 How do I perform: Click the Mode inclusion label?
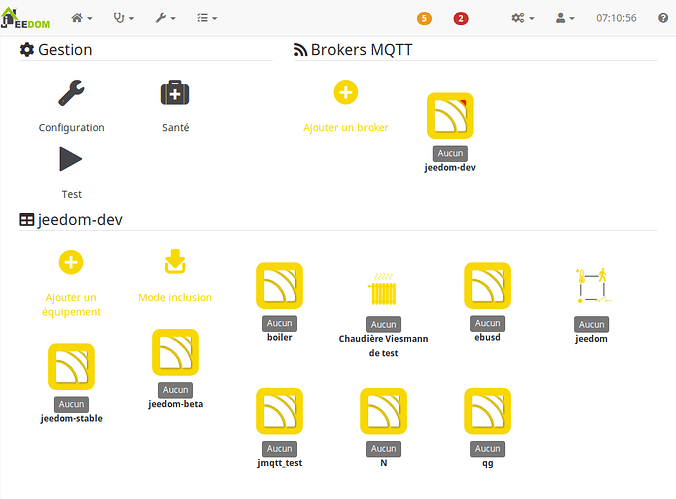pos(175,298)
